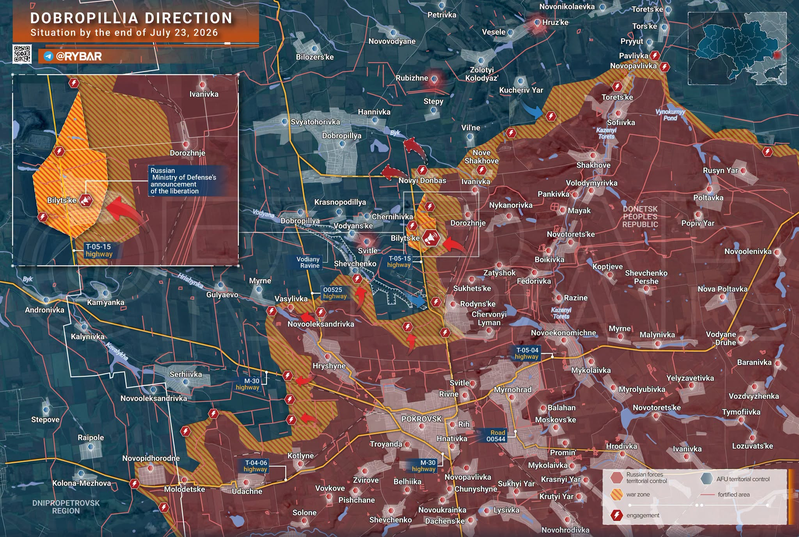This screenshot has height=537, width=799.
Task: Click the QR code below the title
Action: 22,54
